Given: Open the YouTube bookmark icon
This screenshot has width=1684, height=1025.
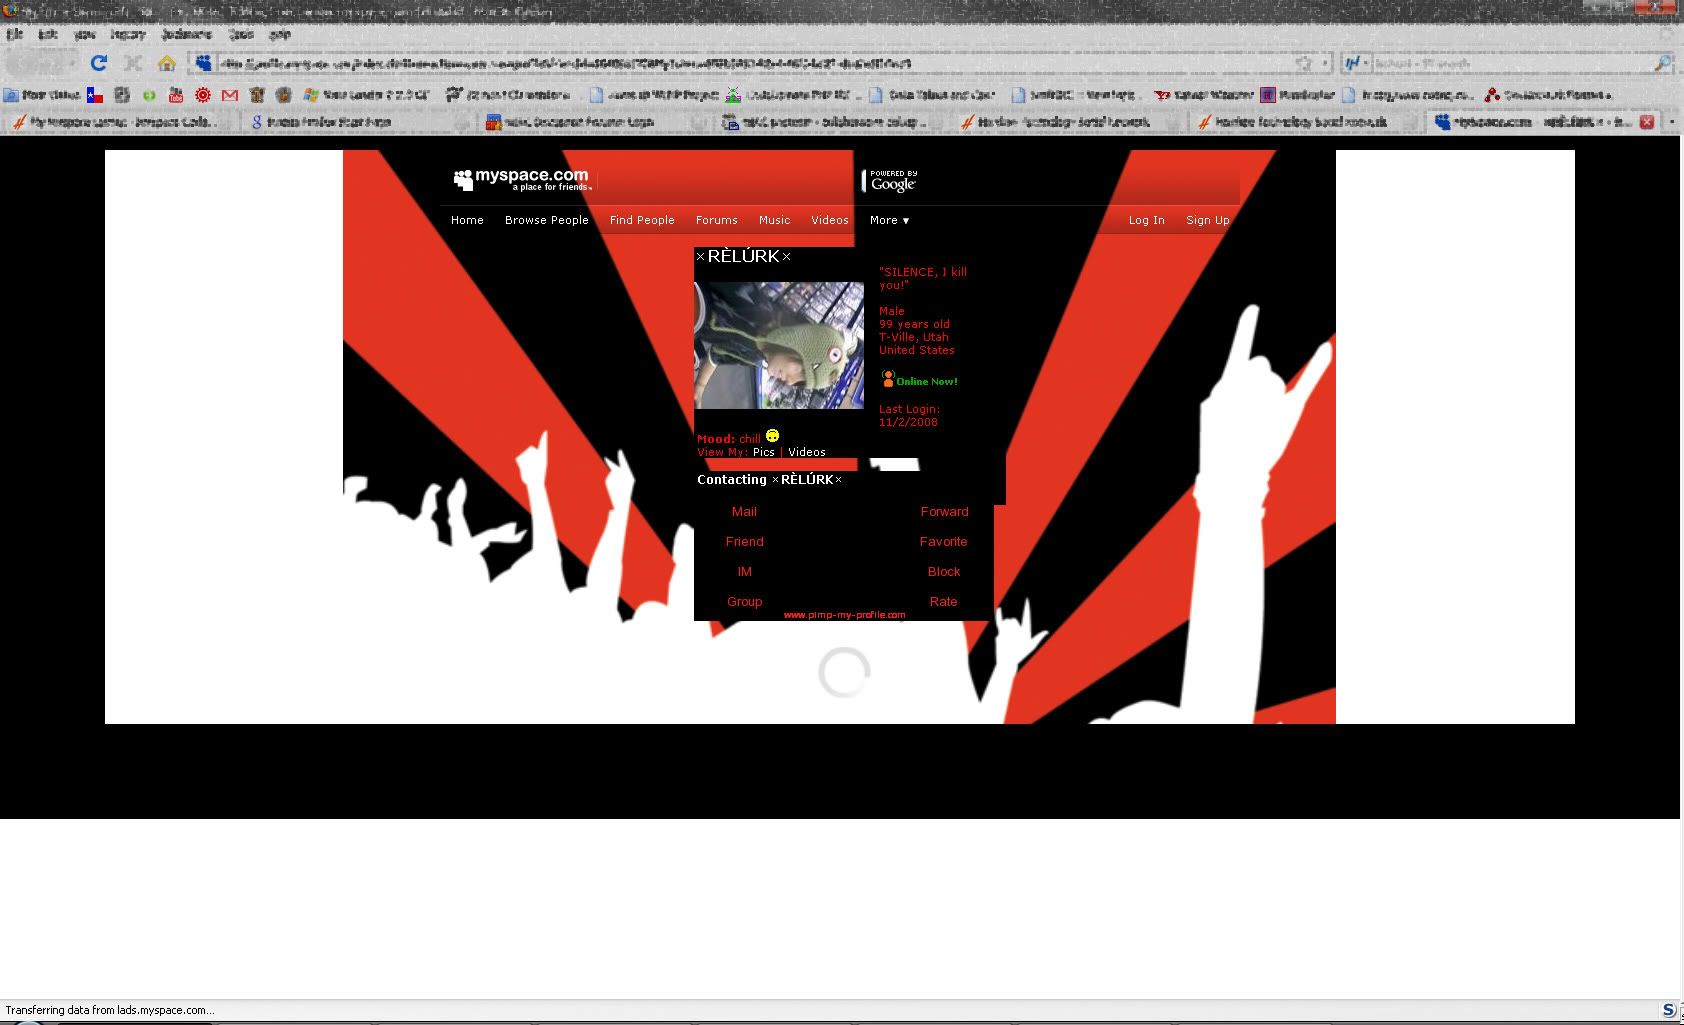Looking at the screenshot, I should [176, 95].
